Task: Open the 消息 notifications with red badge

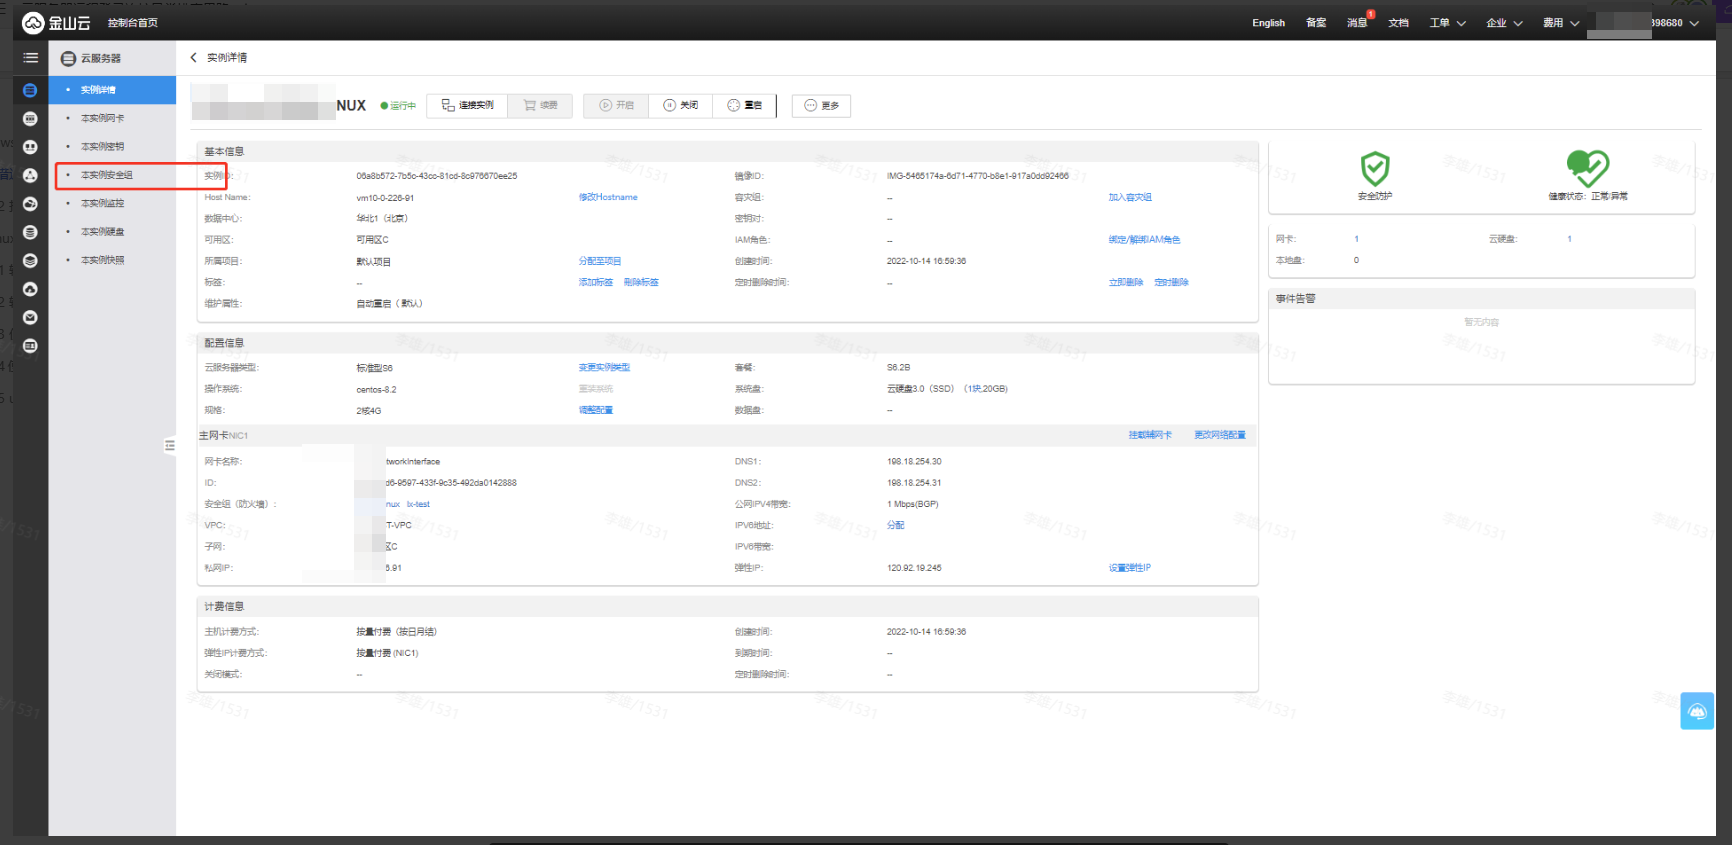Action: [1357, 23]
